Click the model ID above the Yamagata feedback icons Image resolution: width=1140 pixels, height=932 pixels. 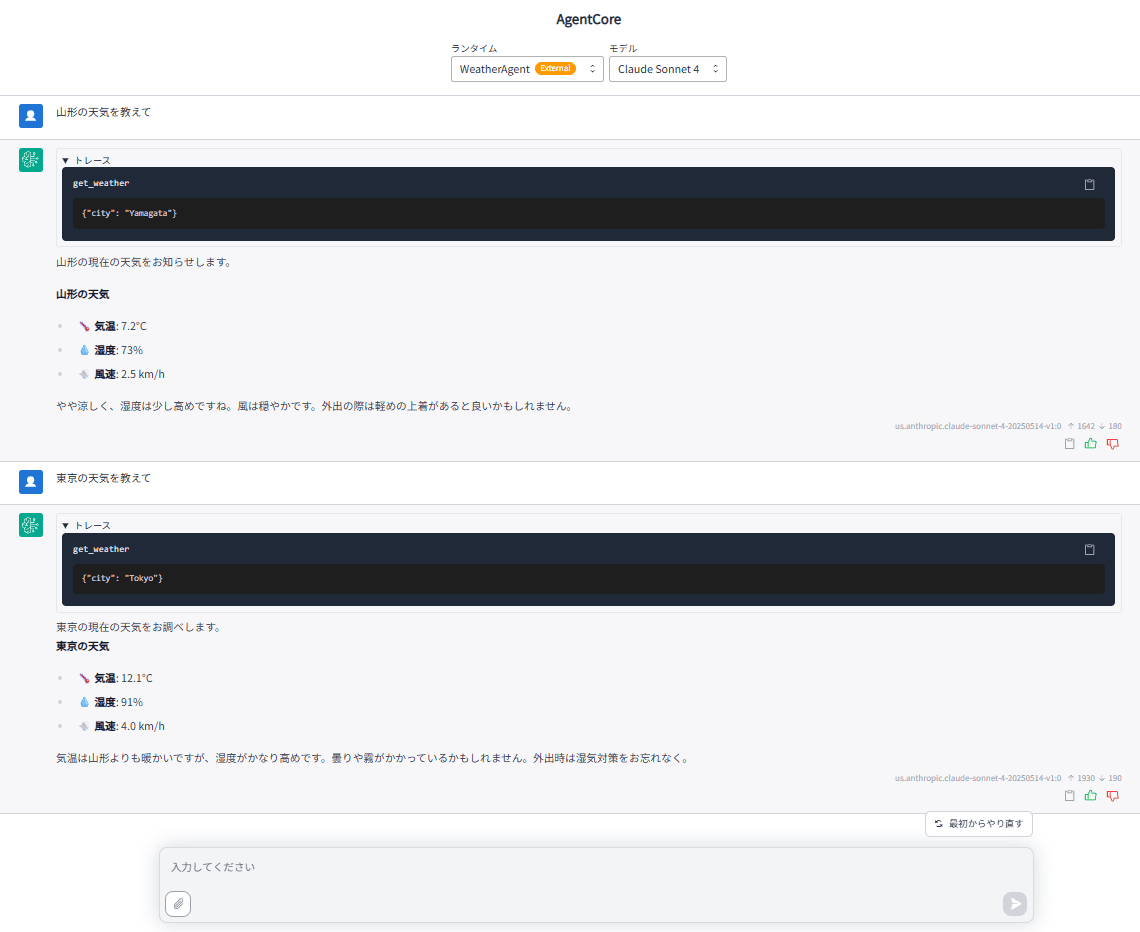pos(977,426)
